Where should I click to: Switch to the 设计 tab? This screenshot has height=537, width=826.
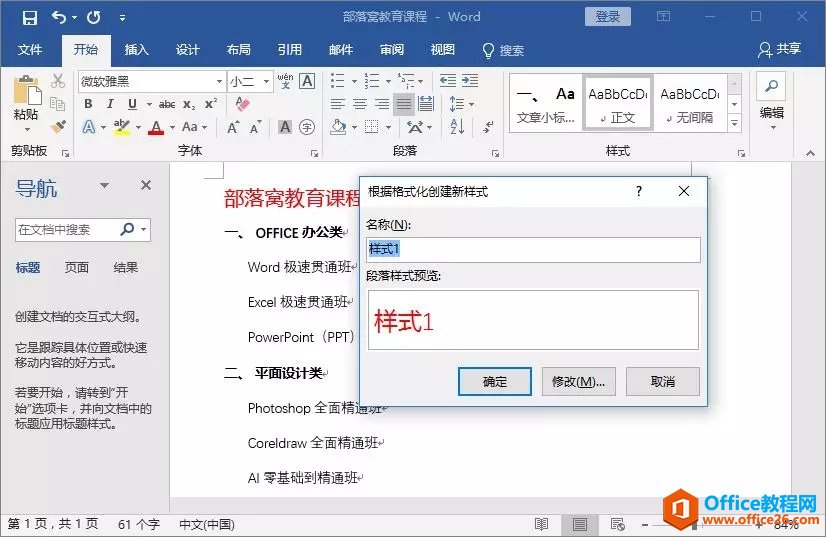[188, 50]
